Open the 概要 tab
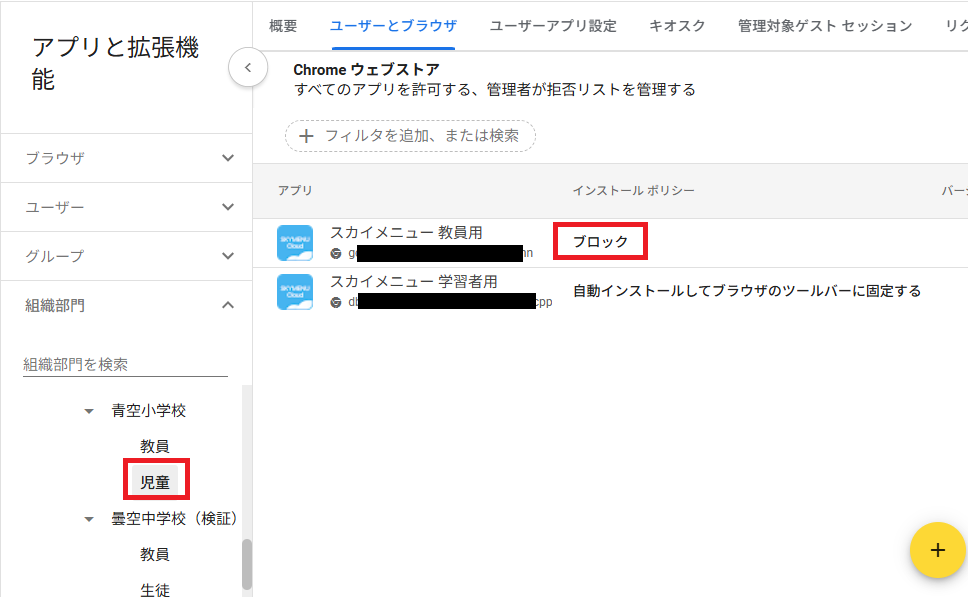The width and height of the screenshot is (968, 597). click(x=283, y=26)
